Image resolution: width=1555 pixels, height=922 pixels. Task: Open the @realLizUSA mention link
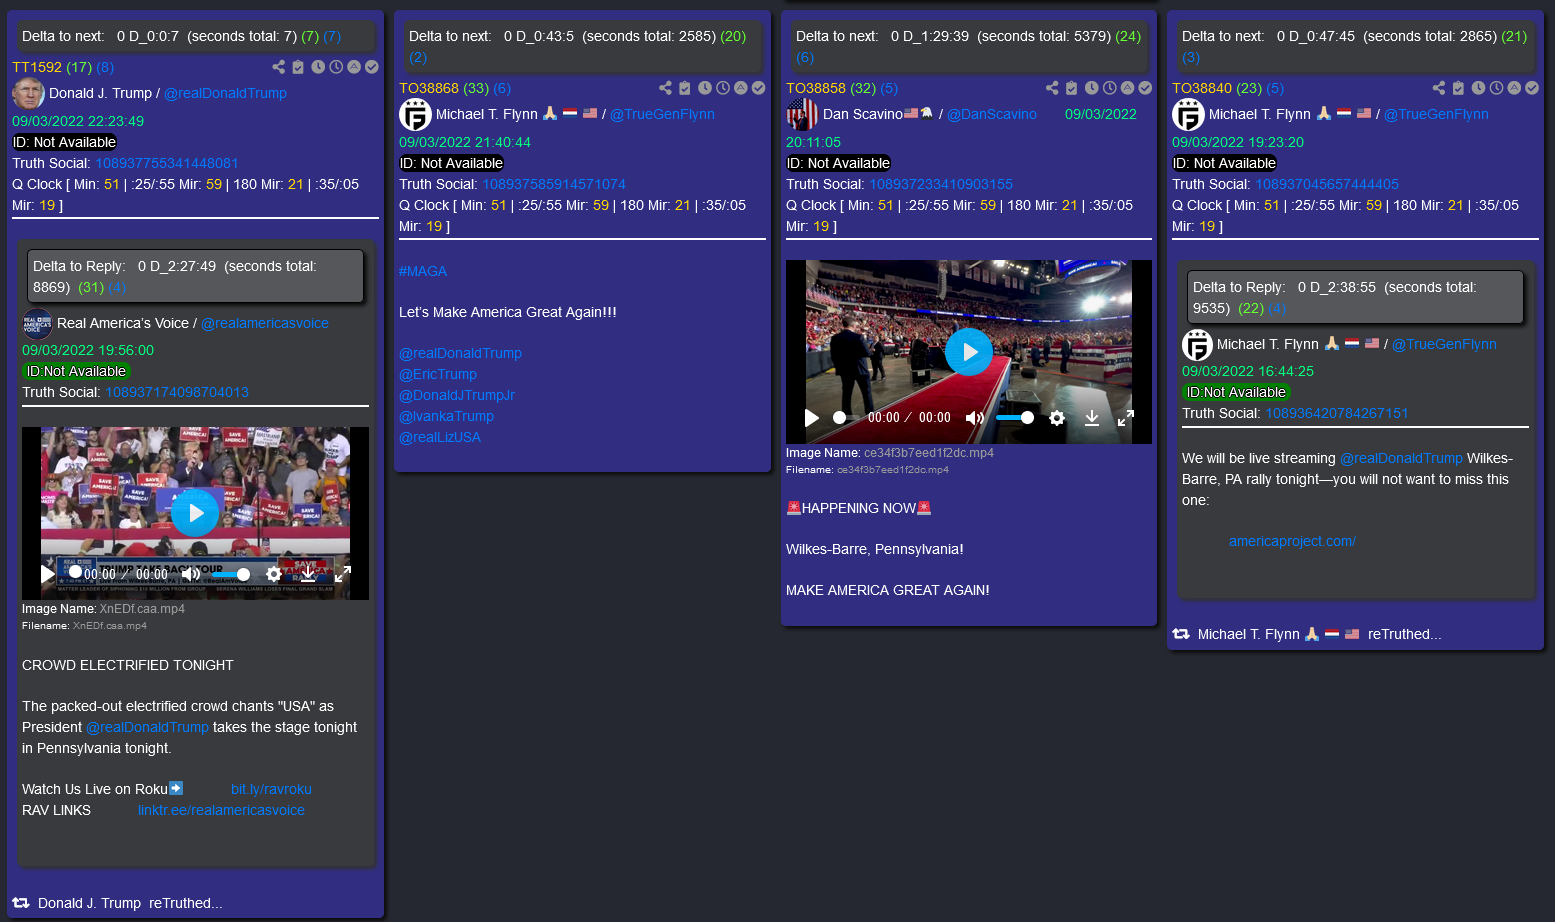pyautogui.click(x=440, y=437)
